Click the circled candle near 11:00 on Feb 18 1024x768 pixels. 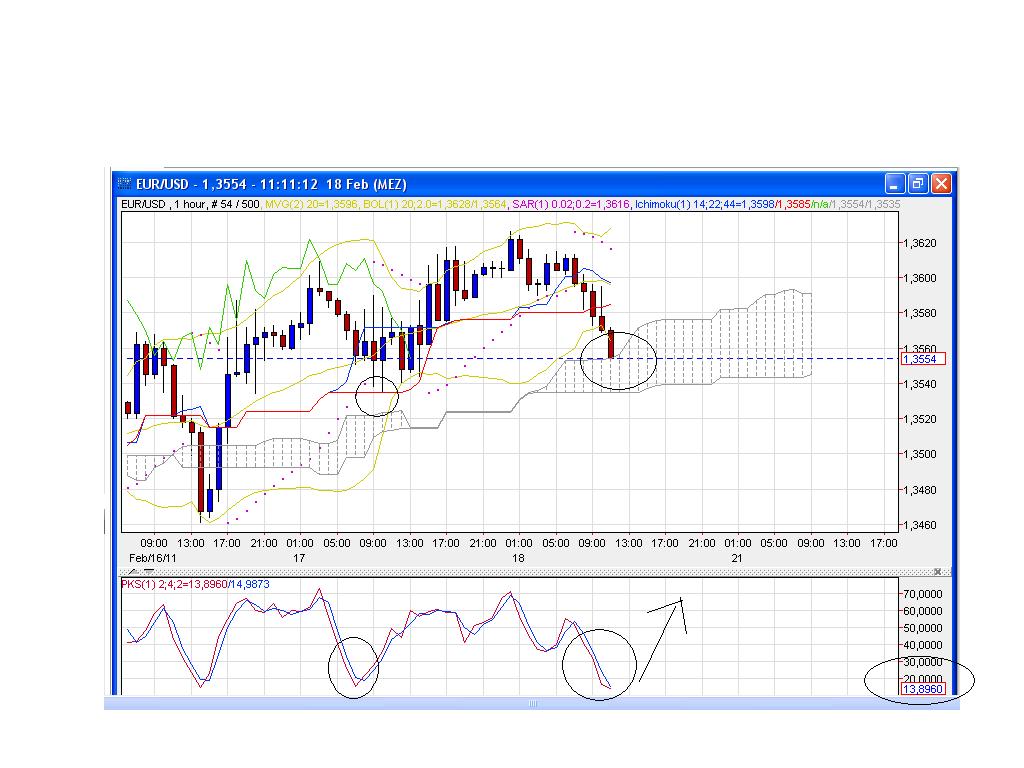click(613, 345)
